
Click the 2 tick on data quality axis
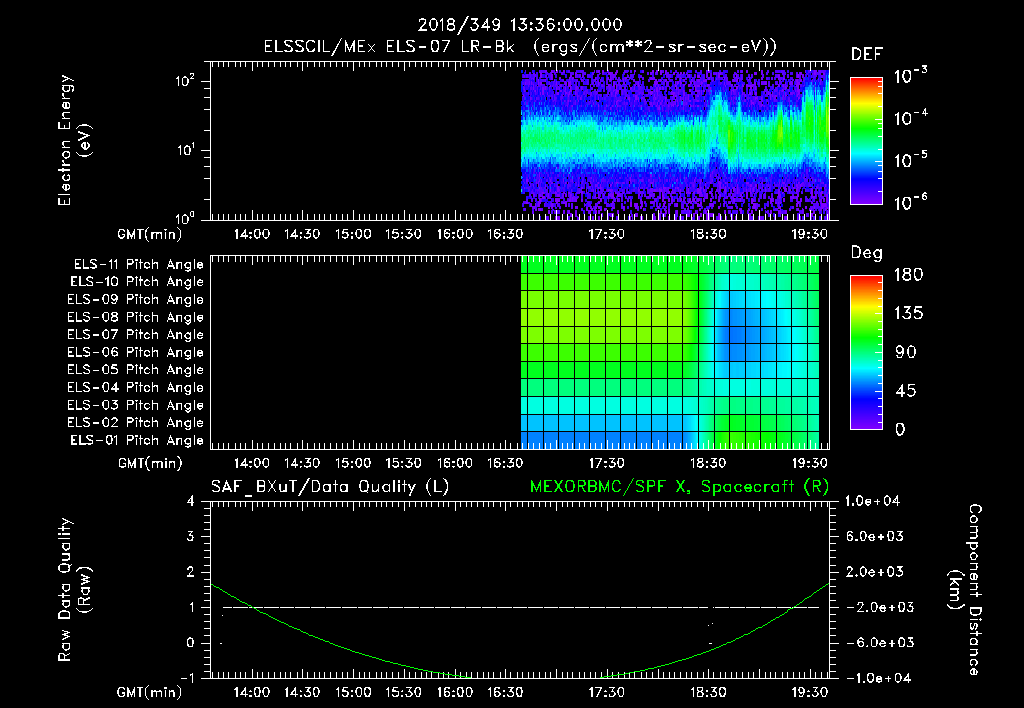pyautogui.click(x=191, y=571)
